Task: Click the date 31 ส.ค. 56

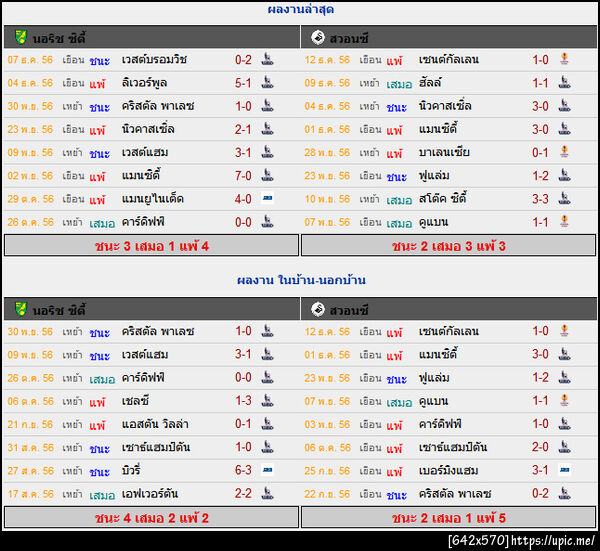Action: tap(30, 447)
